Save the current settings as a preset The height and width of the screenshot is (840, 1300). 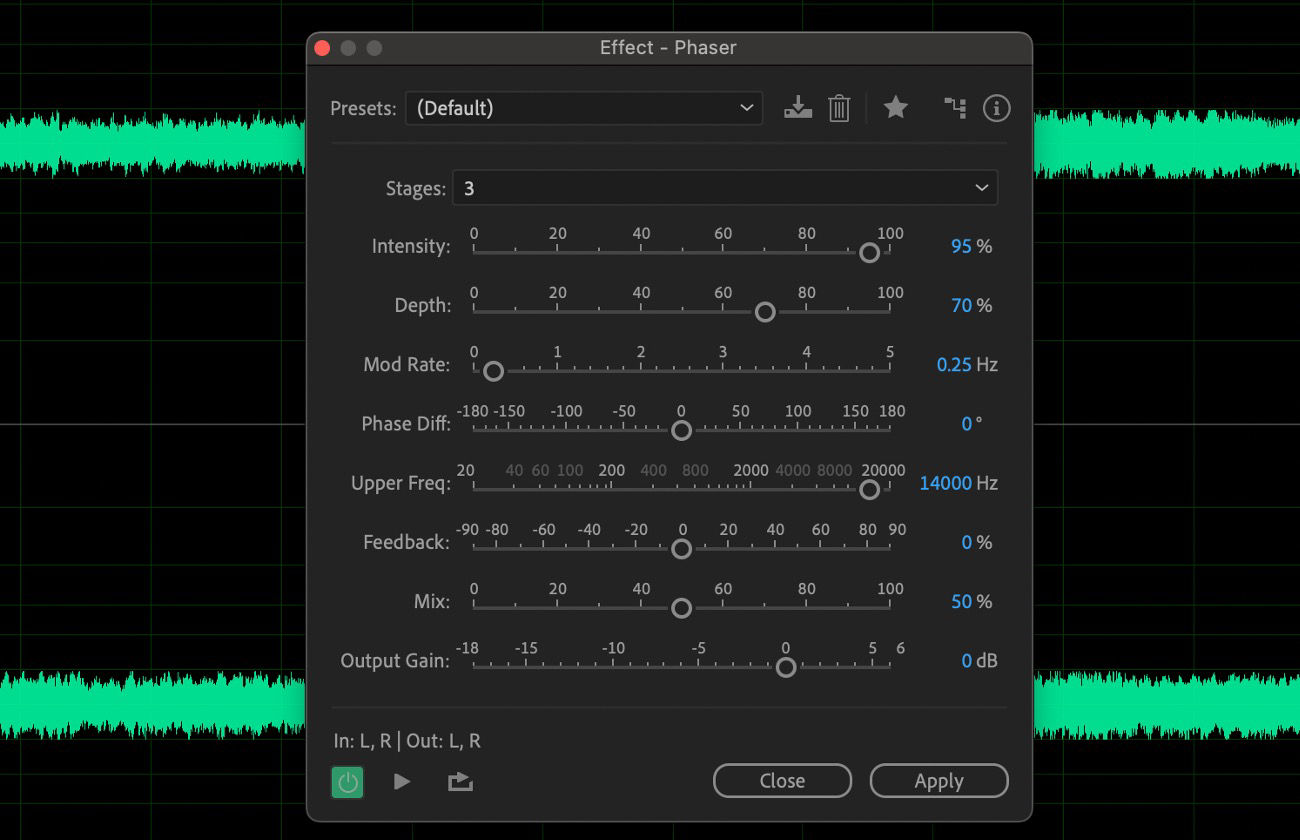(x=797, y=108)
